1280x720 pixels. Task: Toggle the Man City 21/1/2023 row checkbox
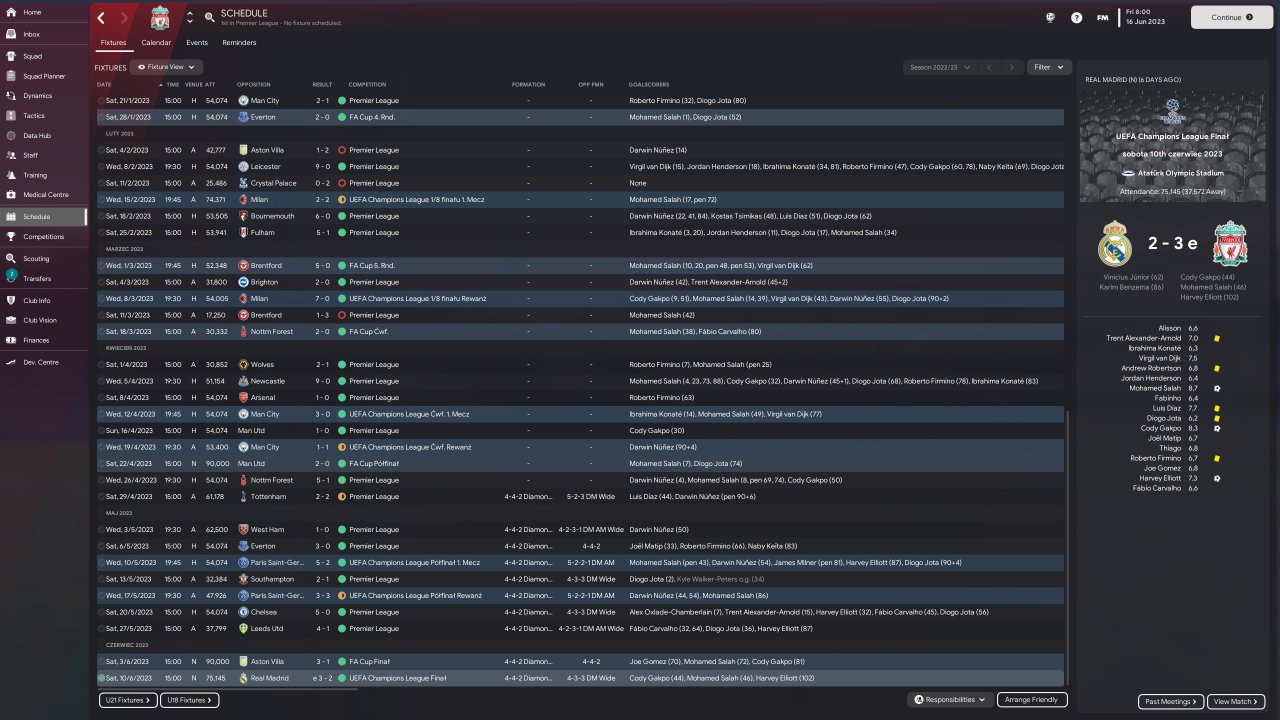(101, 101)
